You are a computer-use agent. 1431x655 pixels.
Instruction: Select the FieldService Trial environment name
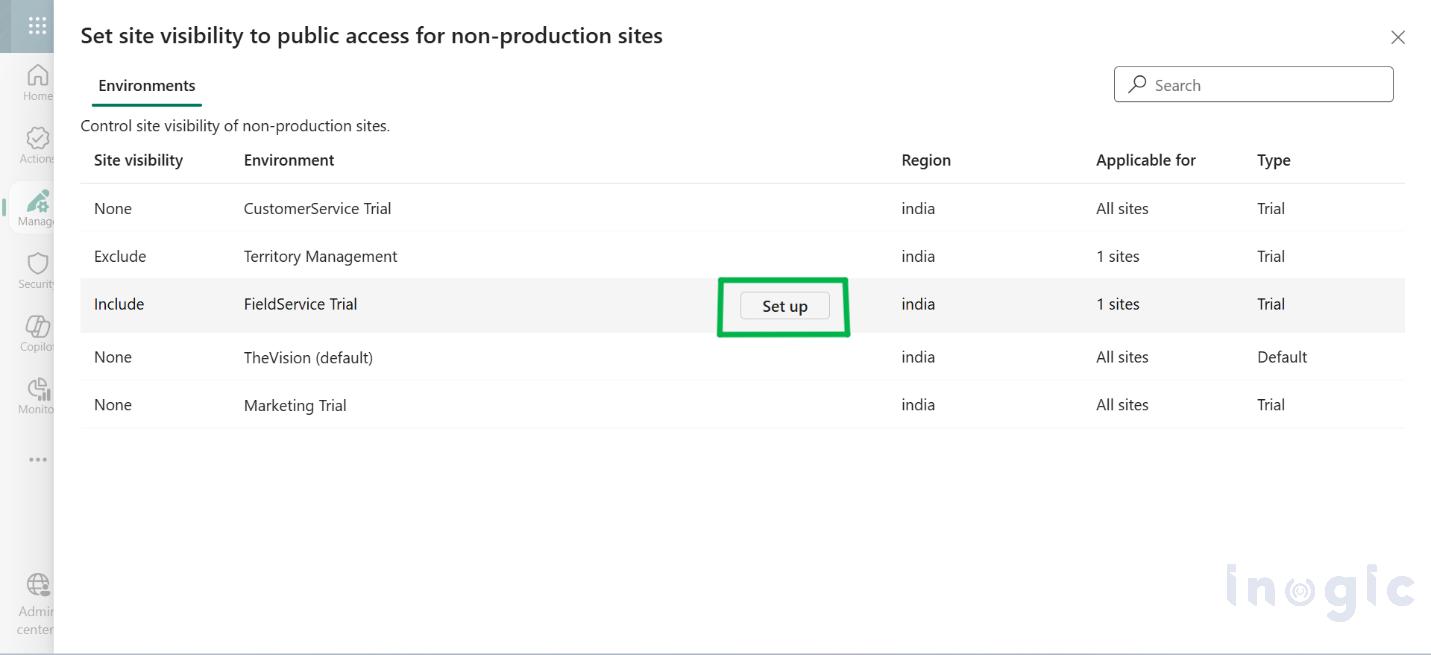tap(300, 304)
